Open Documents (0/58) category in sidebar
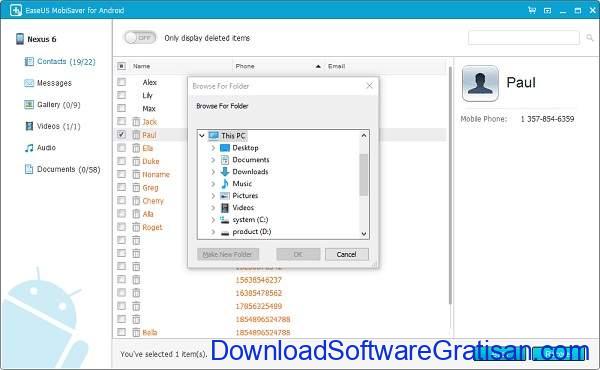Image resolution: width=600 pixels, height=370 pixels. point(62,169)
